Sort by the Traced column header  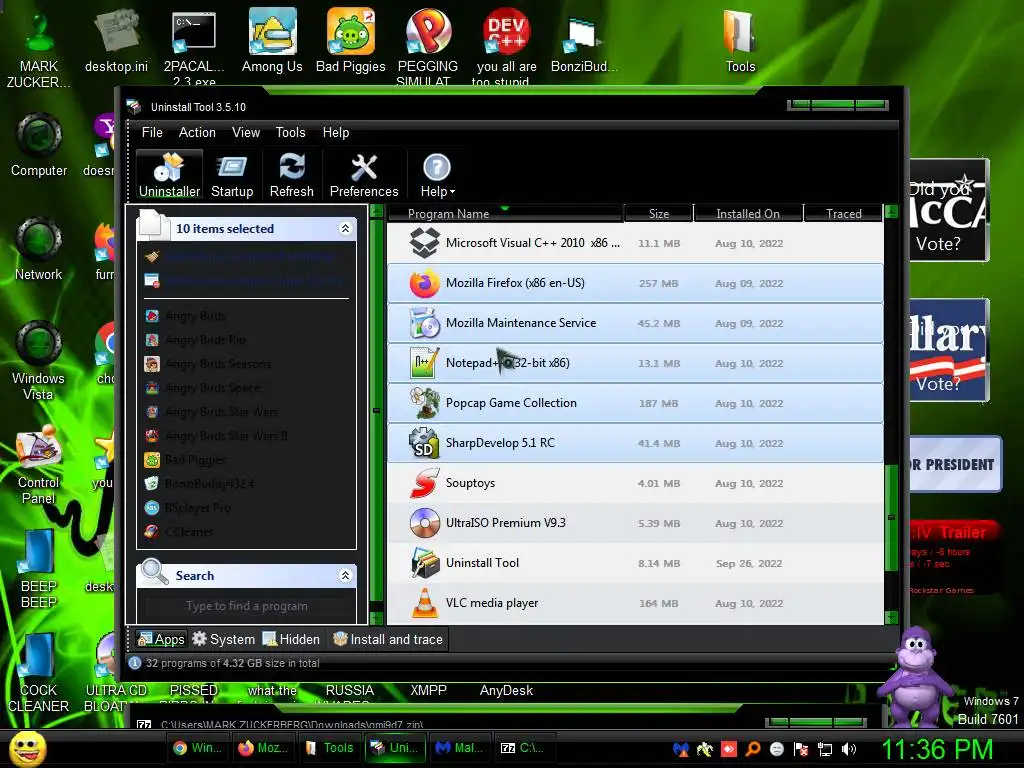click(843, 214)
